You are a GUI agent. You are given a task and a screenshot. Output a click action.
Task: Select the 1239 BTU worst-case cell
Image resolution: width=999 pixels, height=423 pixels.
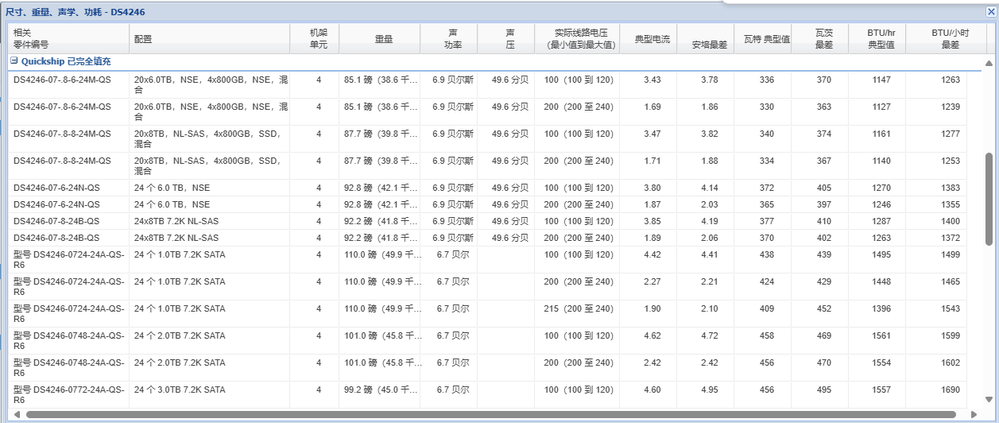pyautogui.click(x=950, y=106)
